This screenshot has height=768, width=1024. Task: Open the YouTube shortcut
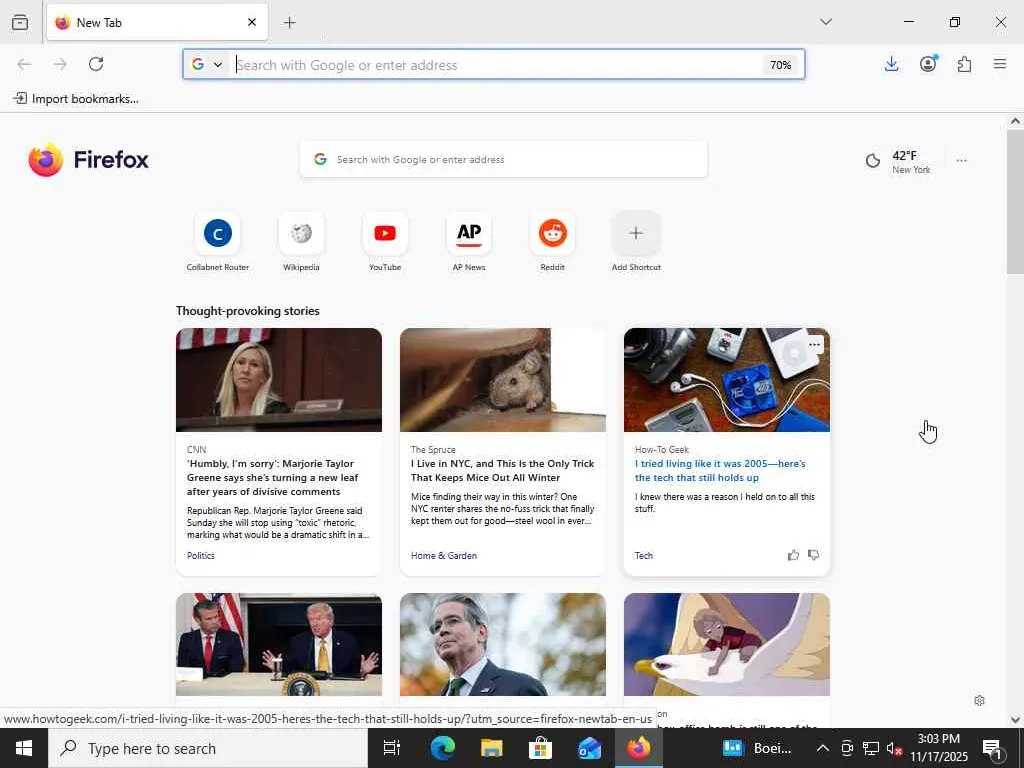385,241
